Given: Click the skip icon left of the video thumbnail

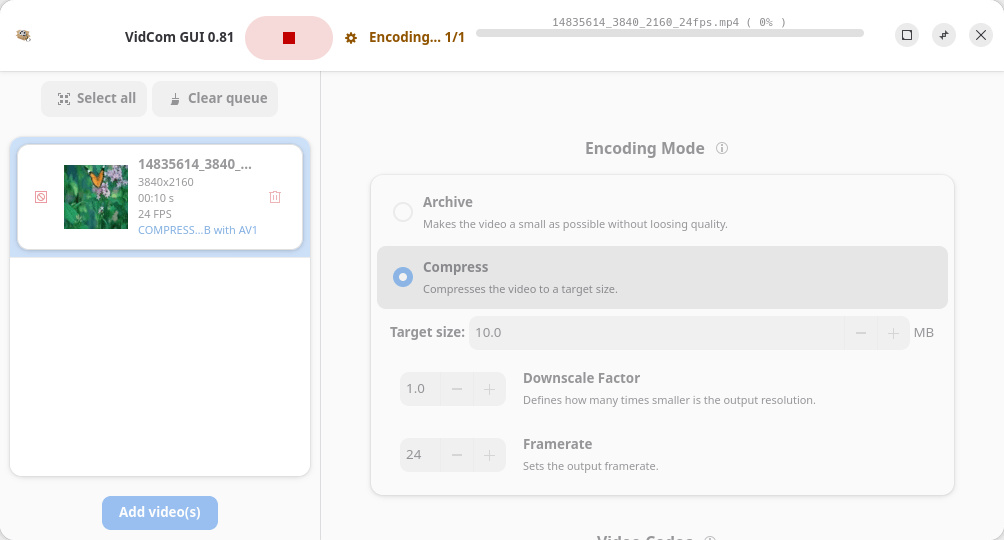Looking at the screenshot, I should tap(41, 197).
